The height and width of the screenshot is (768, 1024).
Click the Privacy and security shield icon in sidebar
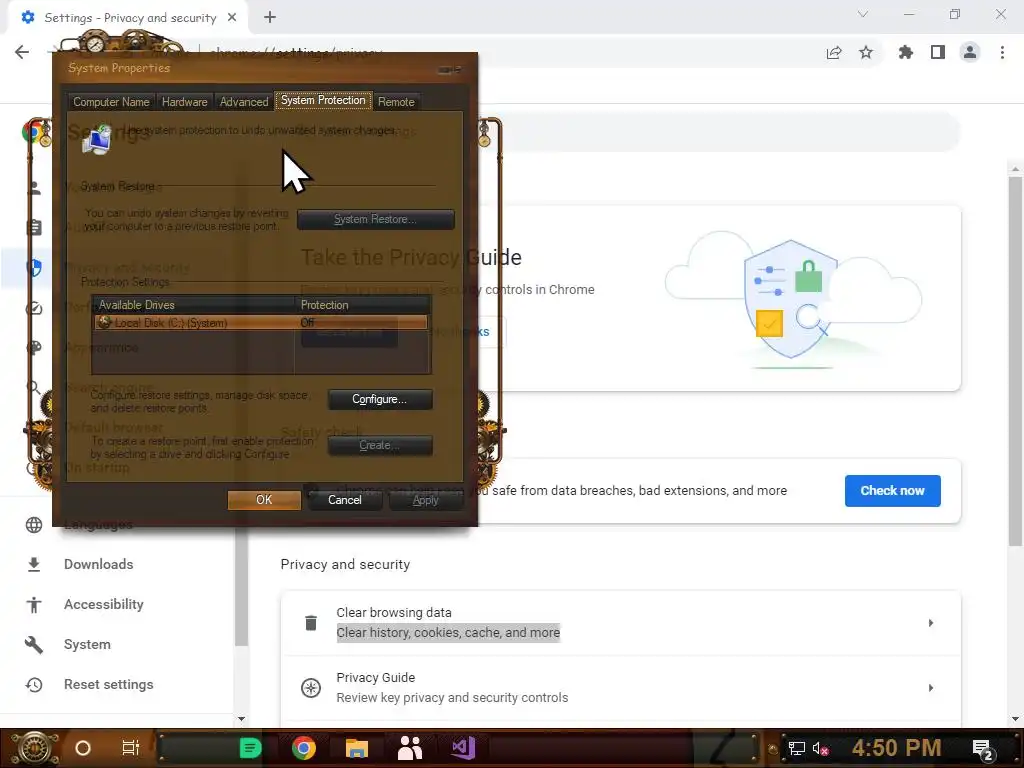35,267
